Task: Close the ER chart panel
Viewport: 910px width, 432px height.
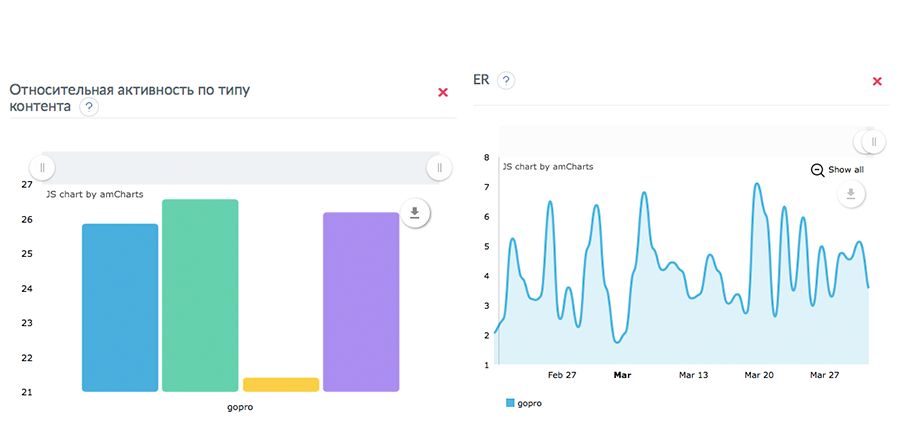Action: coord(877,81)
